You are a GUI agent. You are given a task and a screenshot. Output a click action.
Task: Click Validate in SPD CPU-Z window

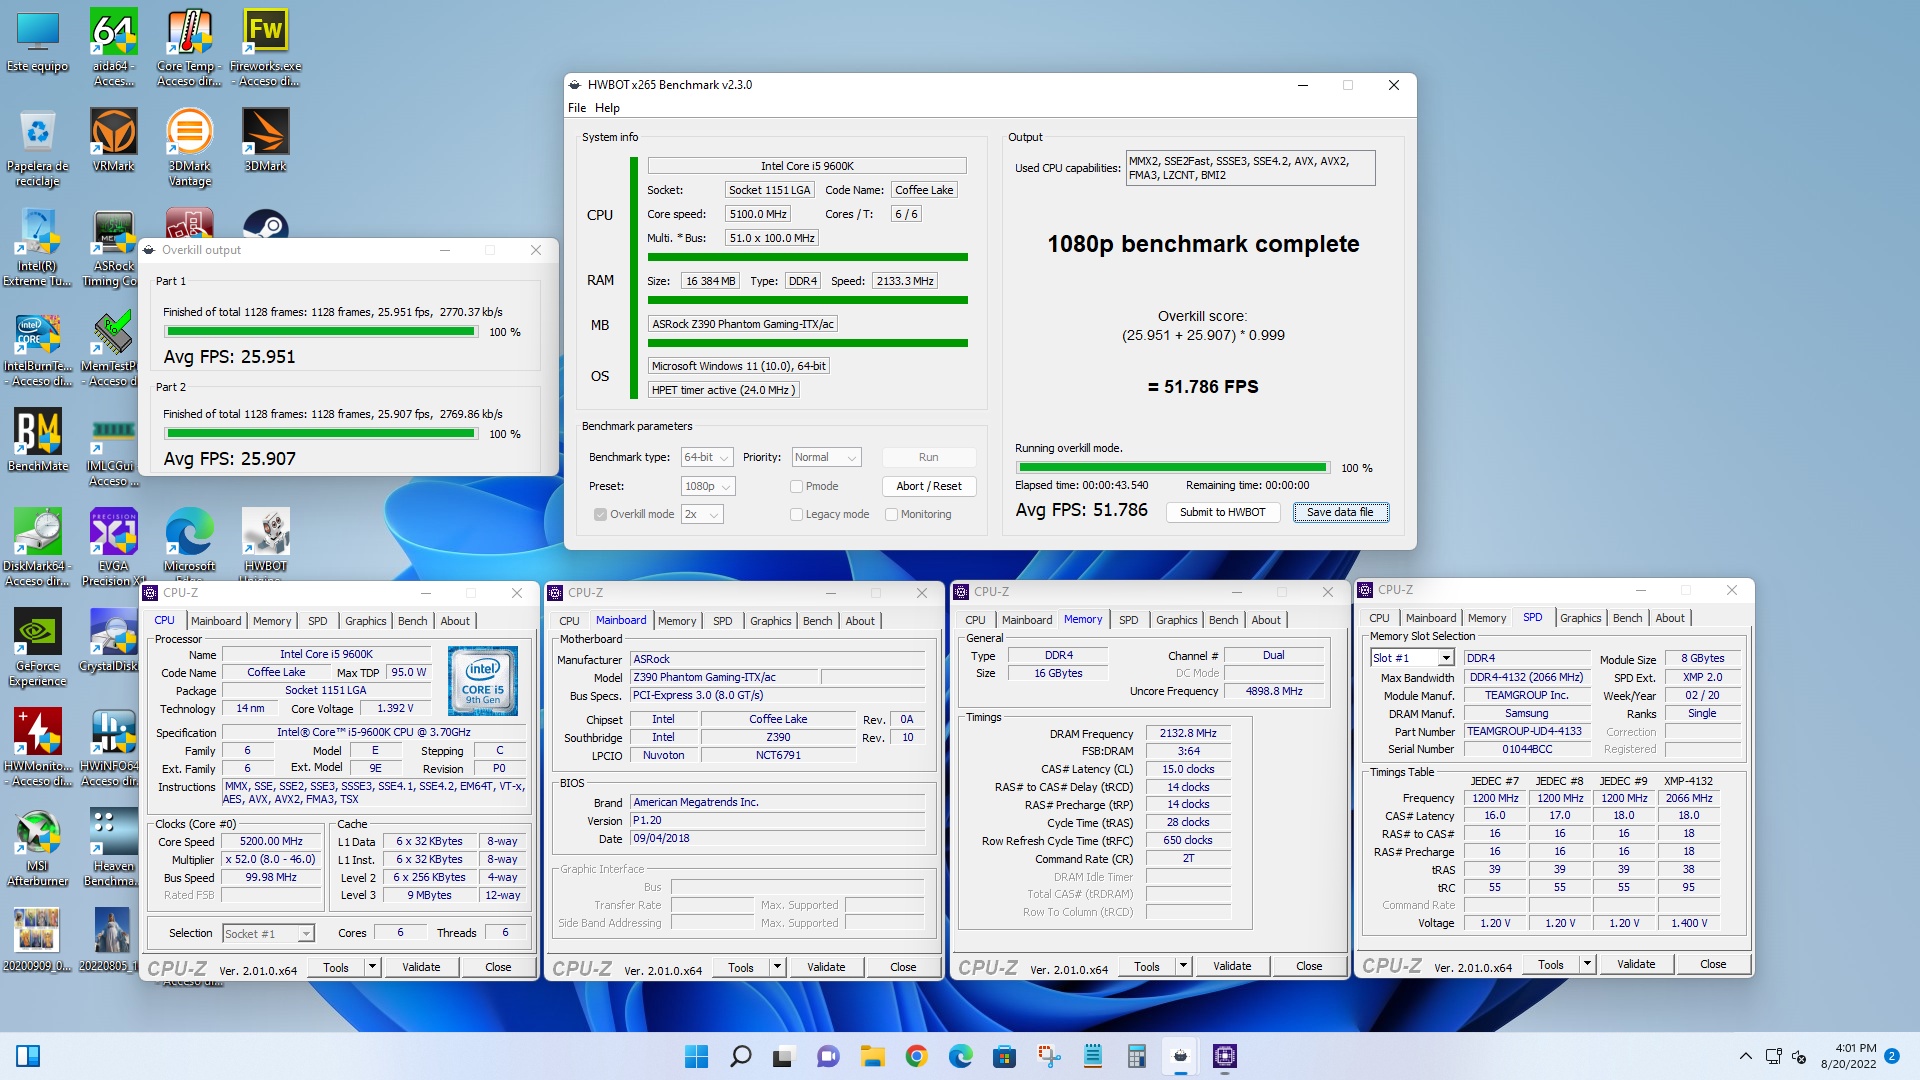coord(1636,964)
